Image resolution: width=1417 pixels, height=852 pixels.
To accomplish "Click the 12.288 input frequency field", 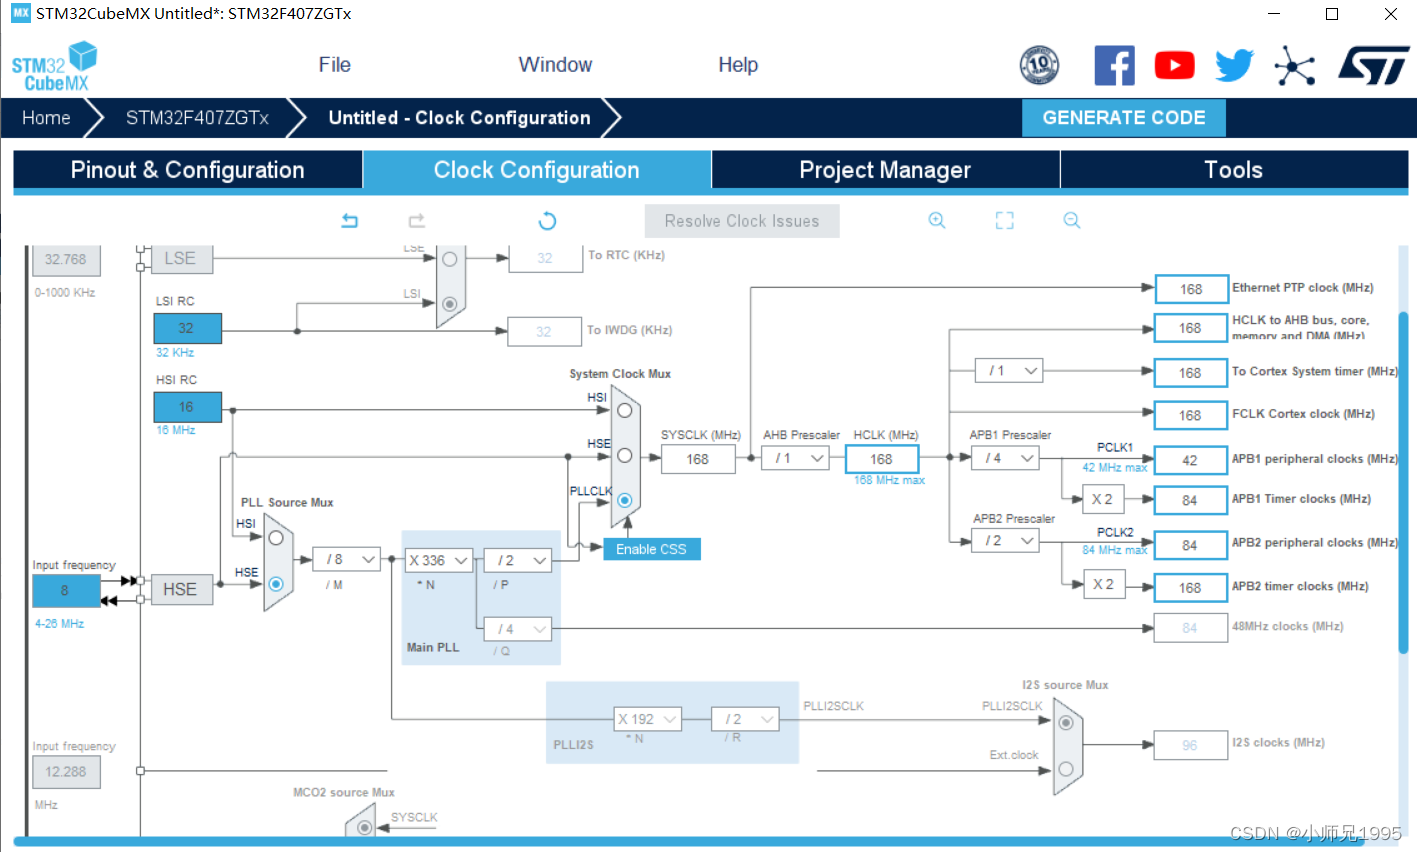I will (x=66, y=772).
